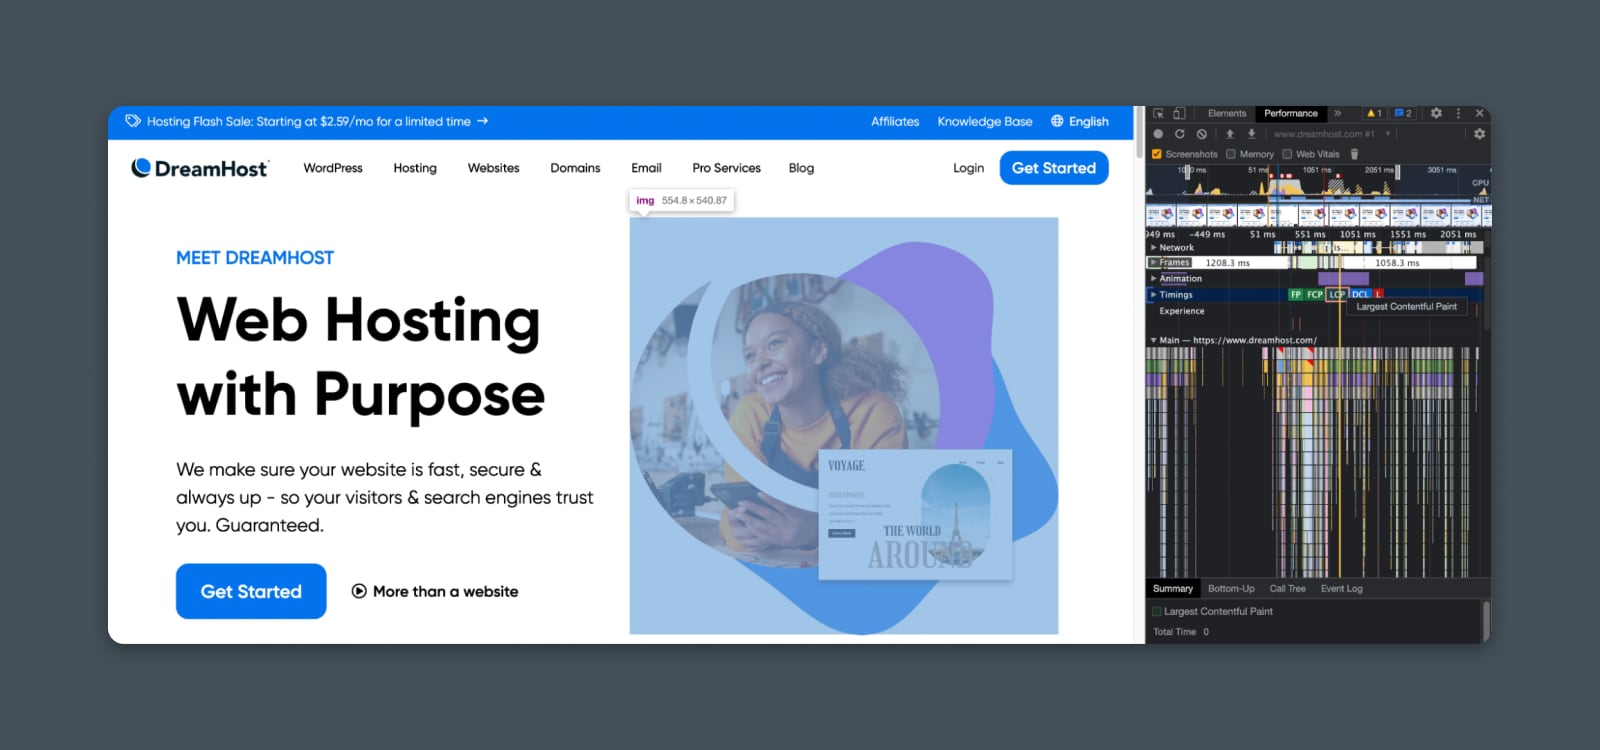Click the load profile upload icon
The width and height of the screenshot is (1600, 750).
pyautogui.click(x=1230, y=134)
